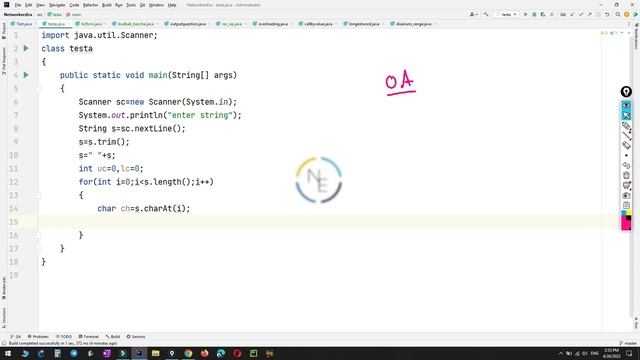The width and height of the screenshot is (640, 360).
Task: Open Firefox from the taskbar
Action: (204, 353)
